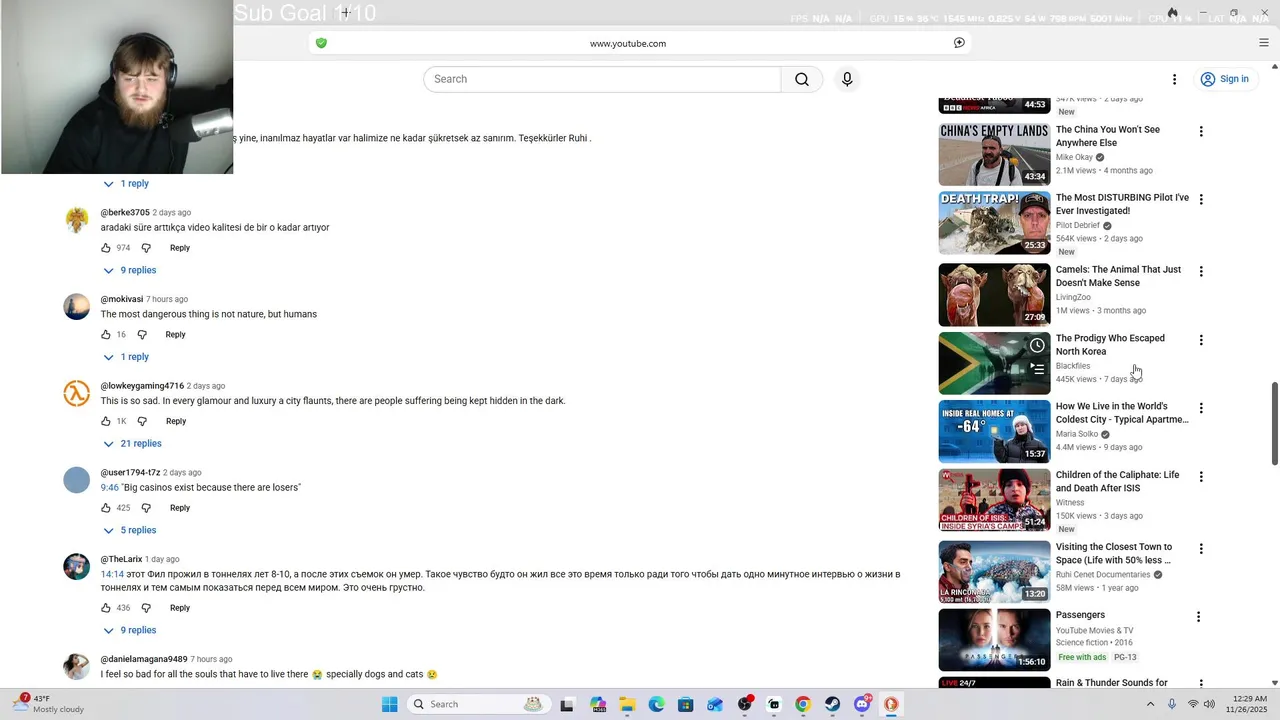Open options menu for Camels video
The height and width of the screenshot is (720, 1280).
coord(1201,272)
